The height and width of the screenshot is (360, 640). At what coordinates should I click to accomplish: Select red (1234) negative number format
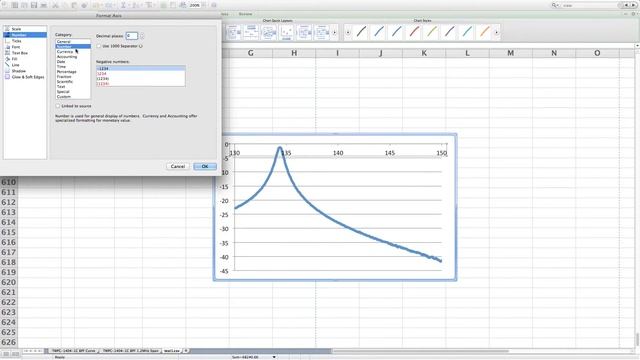(140, 83)
